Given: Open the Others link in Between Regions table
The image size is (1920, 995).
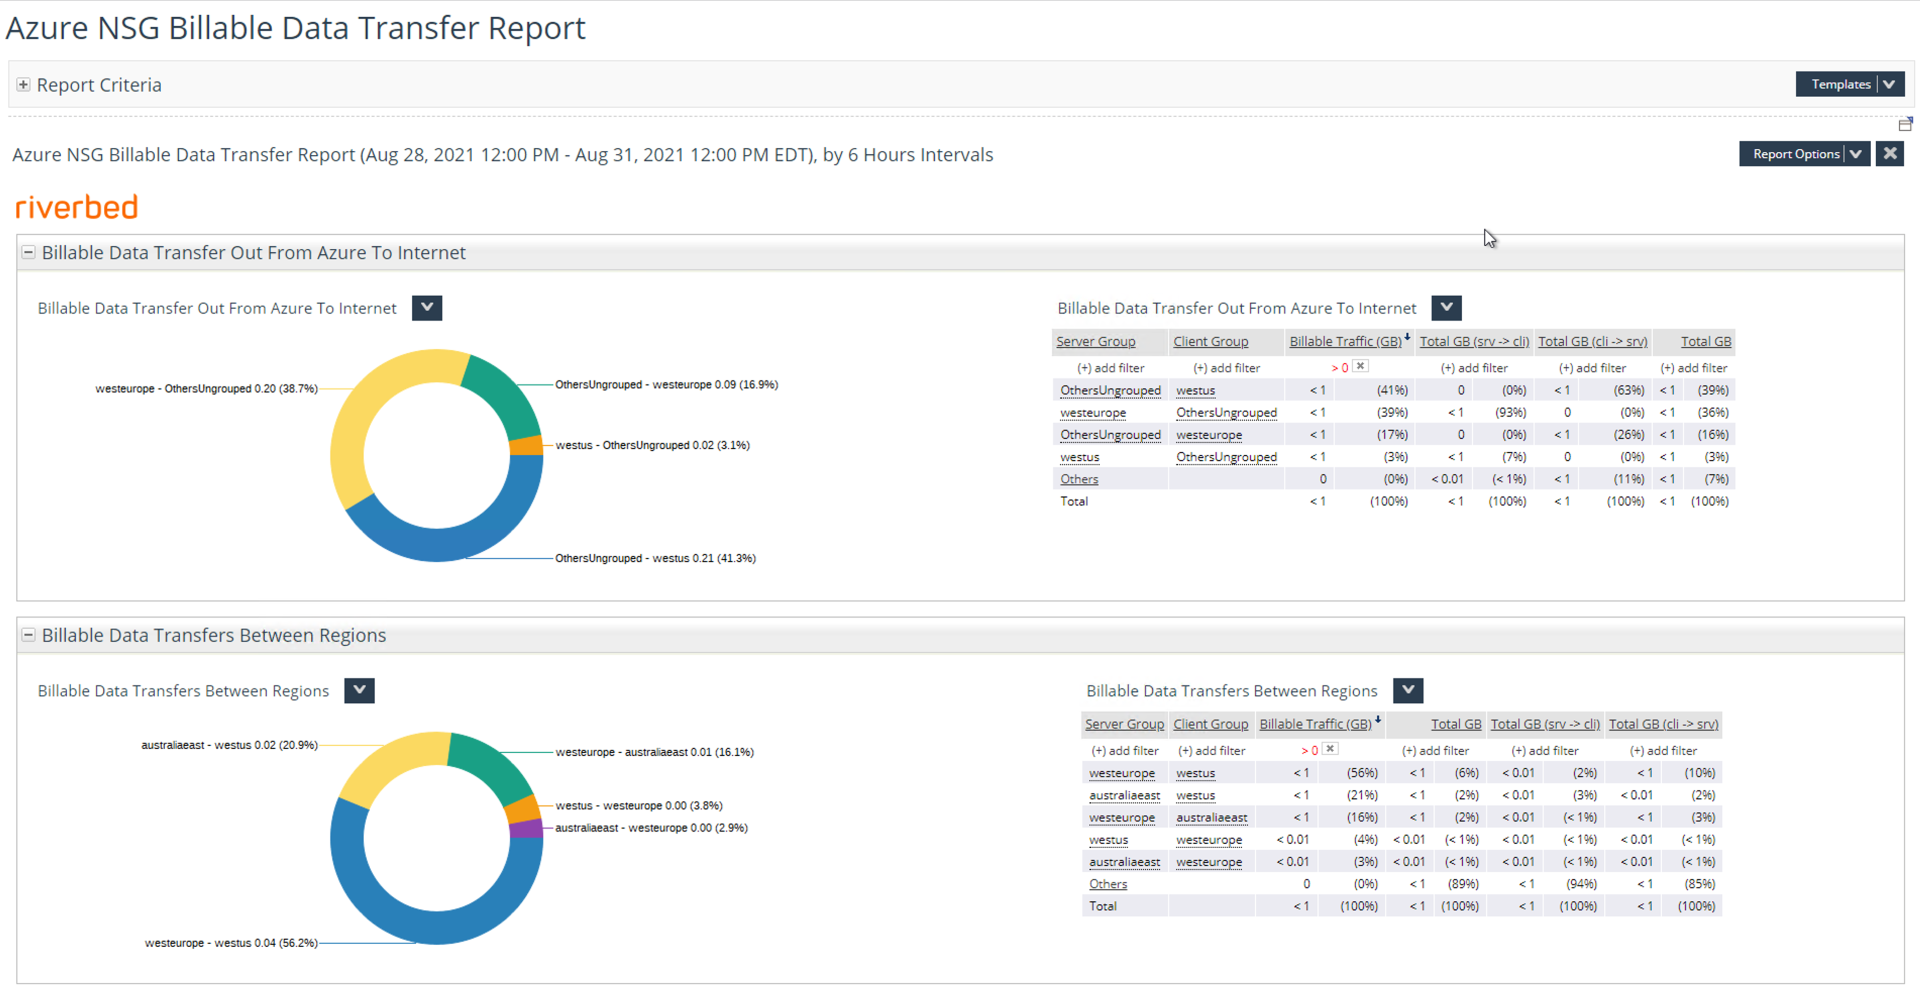Looking at the screenshot, I should coord(1107,884).
